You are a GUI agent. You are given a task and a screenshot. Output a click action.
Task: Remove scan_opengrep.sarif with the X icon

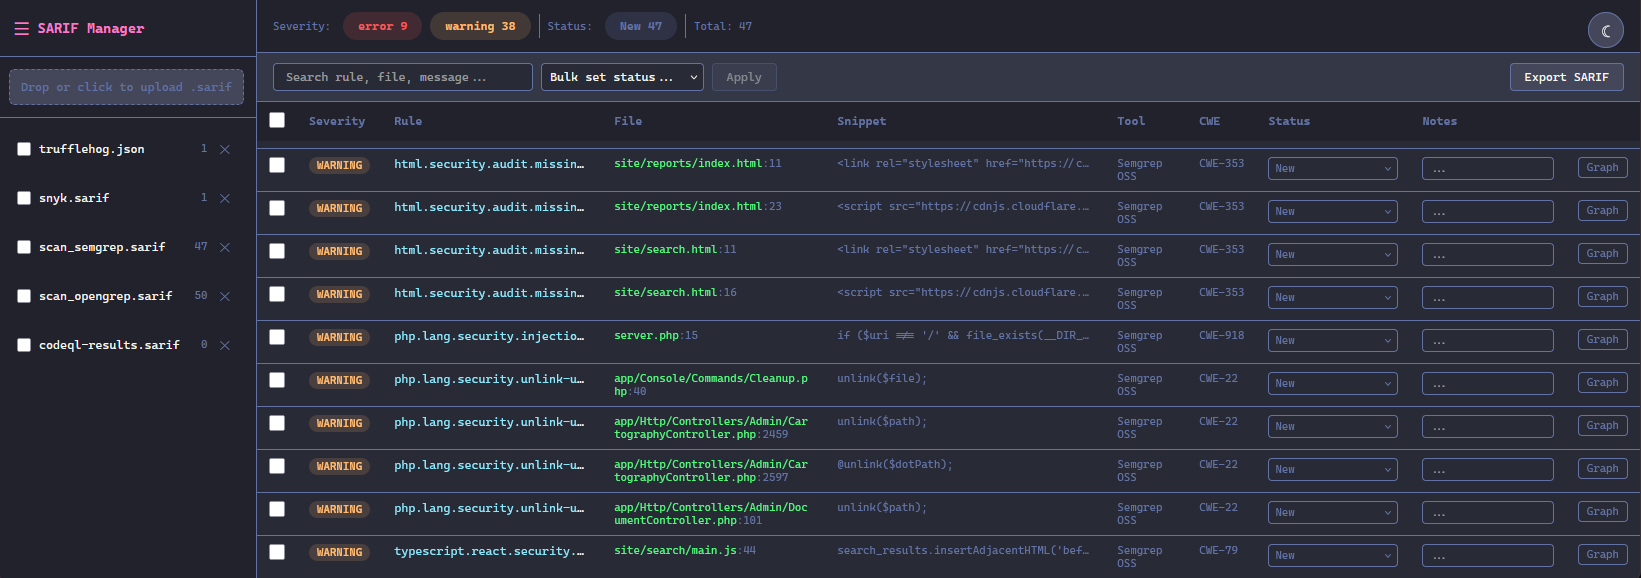(225, 296)
